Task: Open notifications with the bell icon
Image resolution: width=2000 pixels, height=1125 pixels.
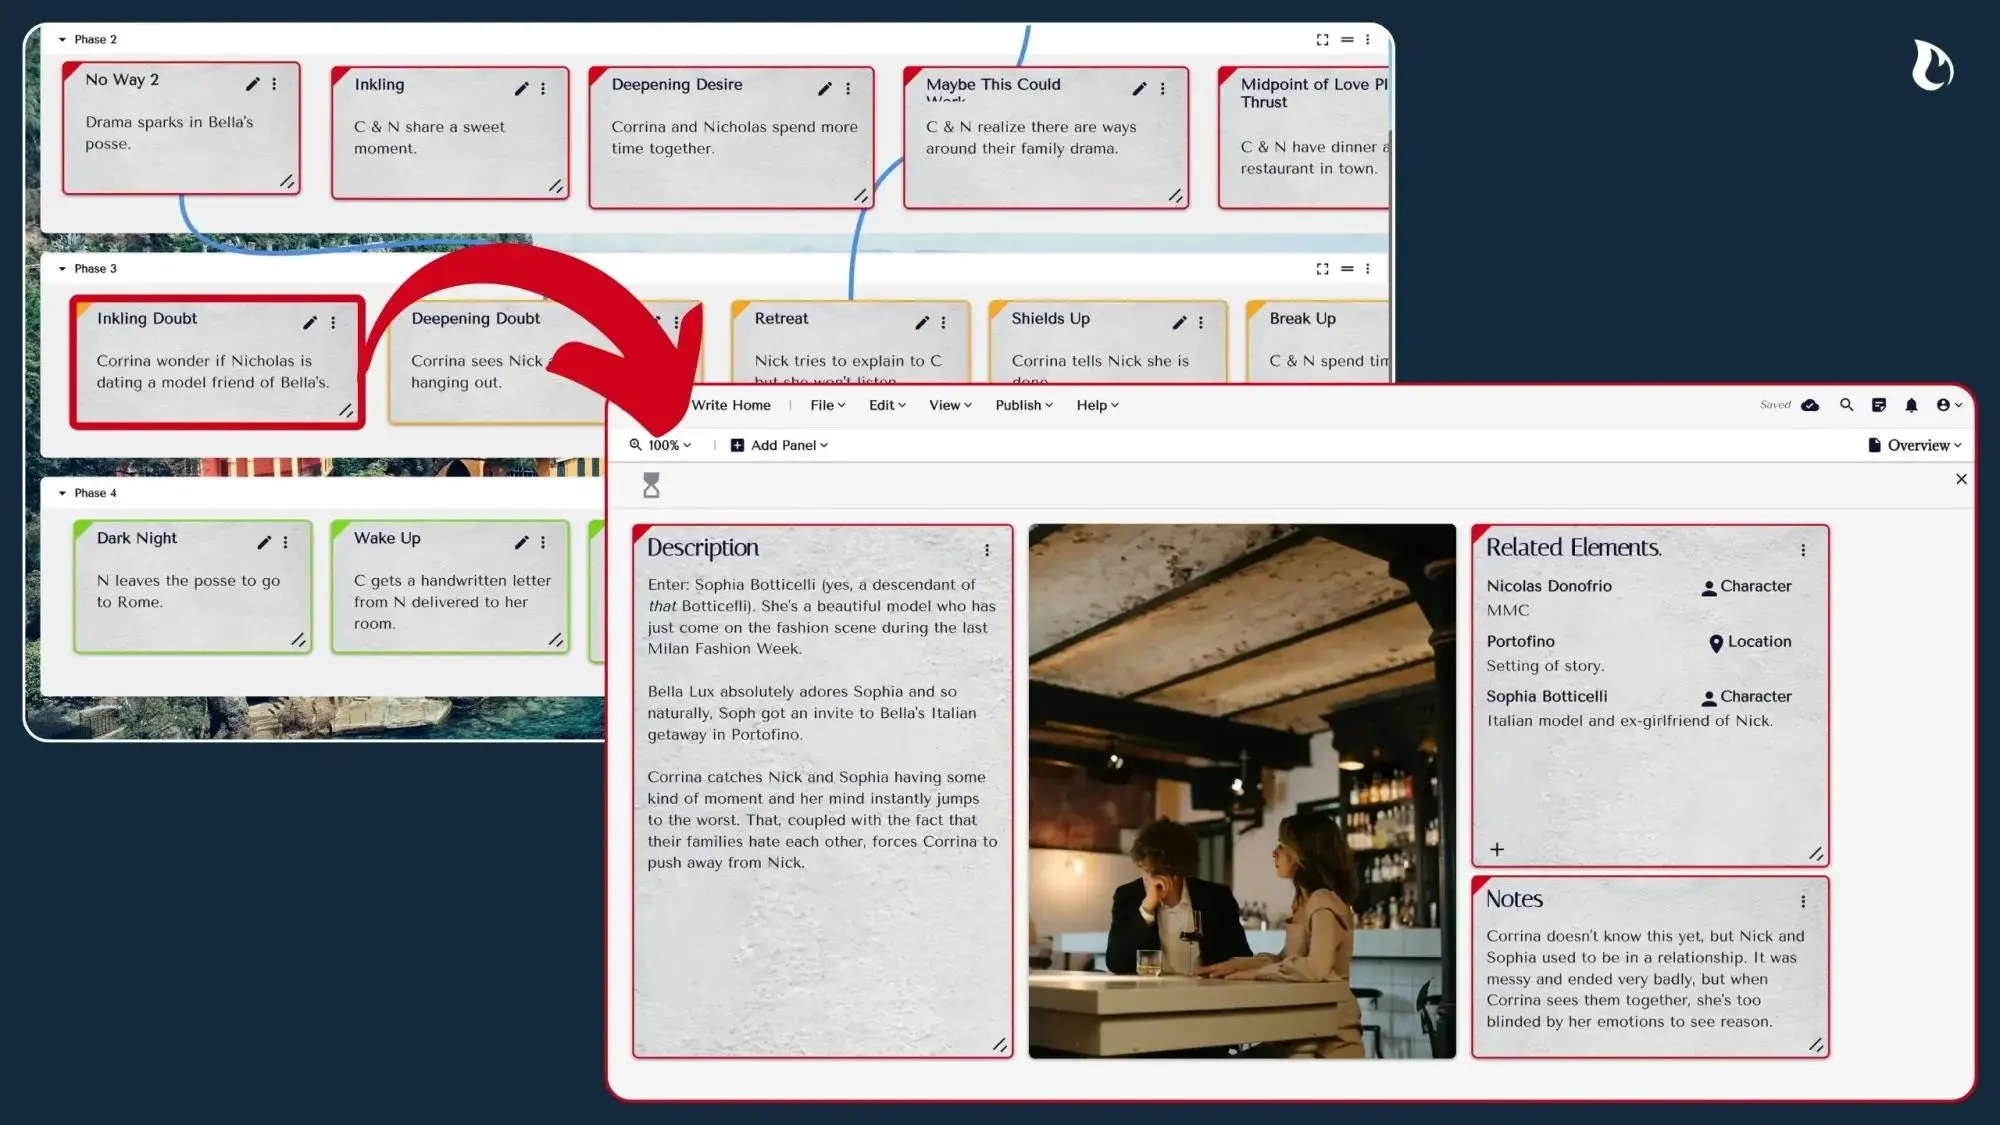Action: tap(1911, 405)
